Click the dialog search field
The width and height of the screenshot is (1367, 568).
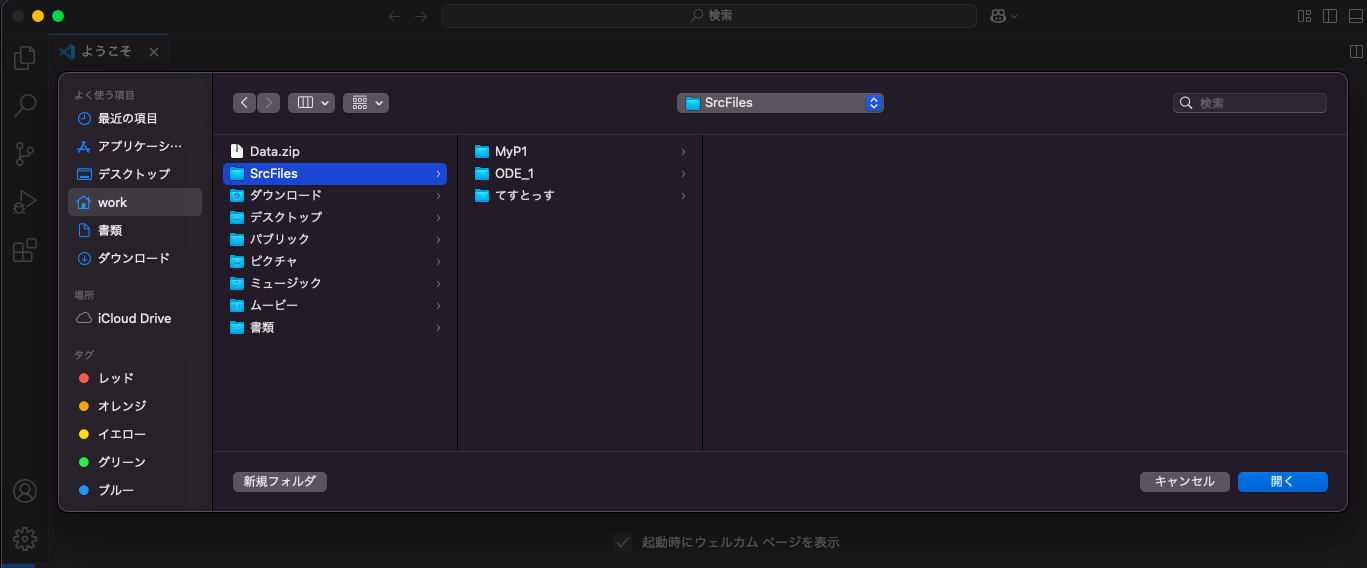click(x=1250, y=103)
